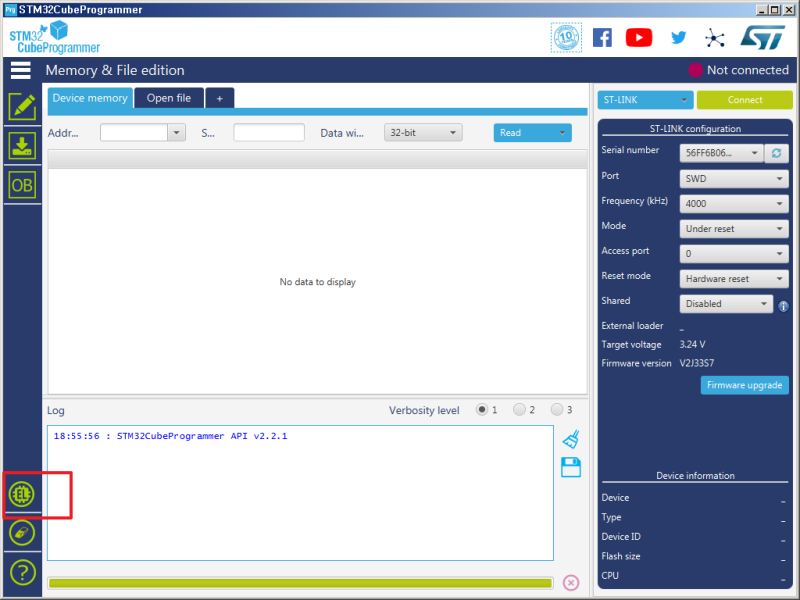This screenshot has height=600, width=800.
Task: Save the log using the floppy disk icon
Action: pyautogui.click(x=571, y=467)
